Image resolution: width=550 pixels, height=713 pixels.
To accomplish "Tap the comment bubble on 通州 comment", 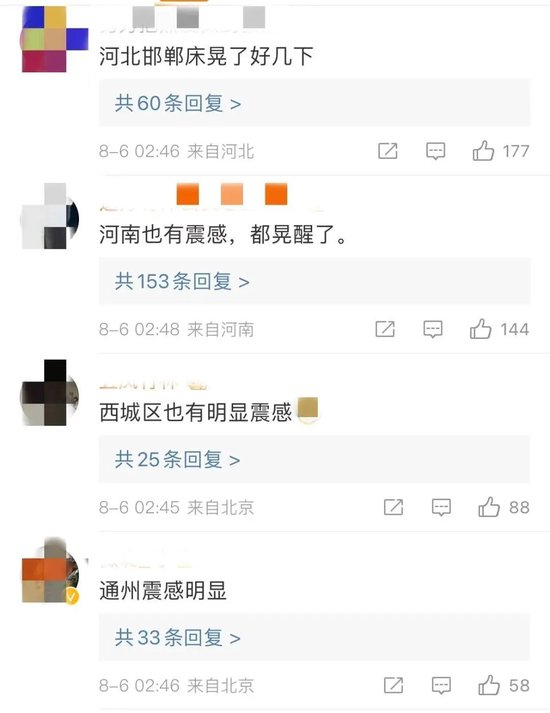I will click(441, 685).
